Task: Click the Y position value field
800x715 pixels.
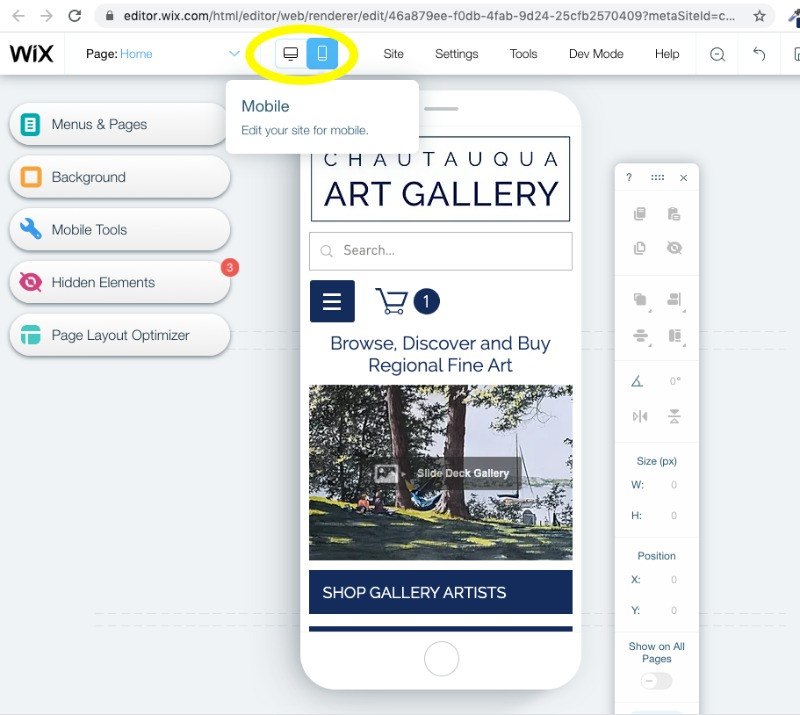Action: point(673,610)
